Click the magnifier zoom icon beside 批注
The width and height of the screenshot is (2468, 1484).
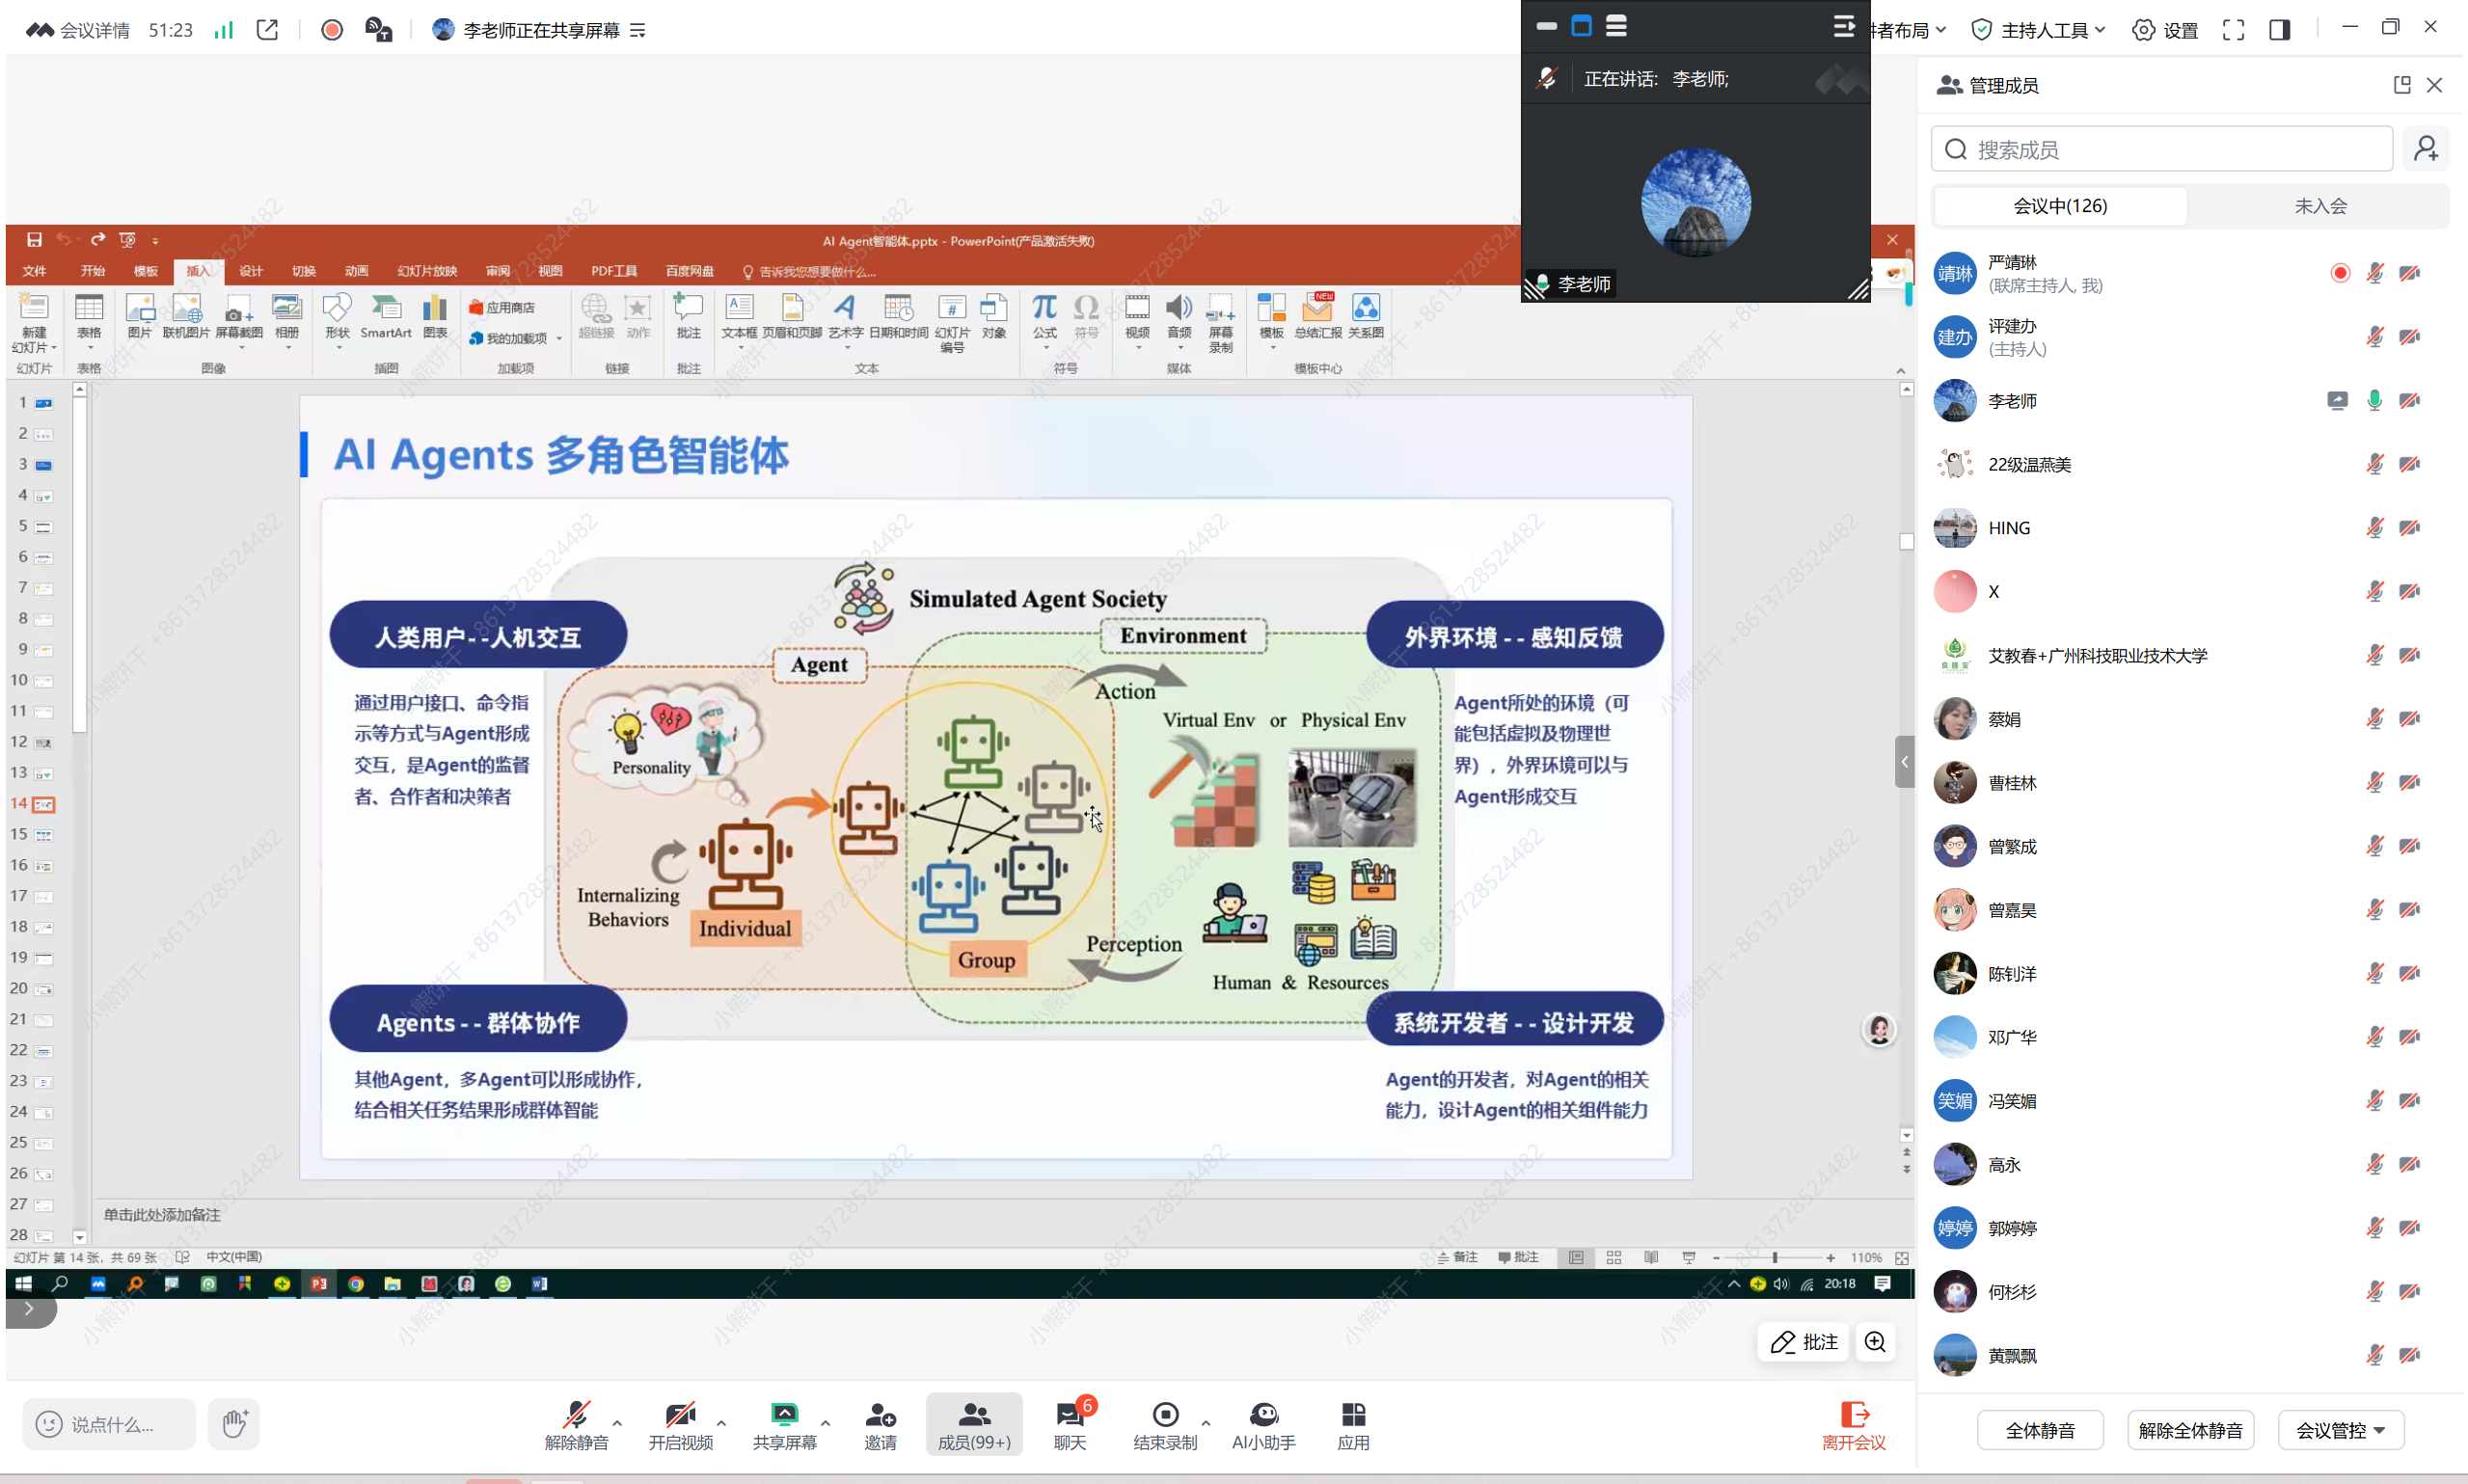pos(1875,1342)
